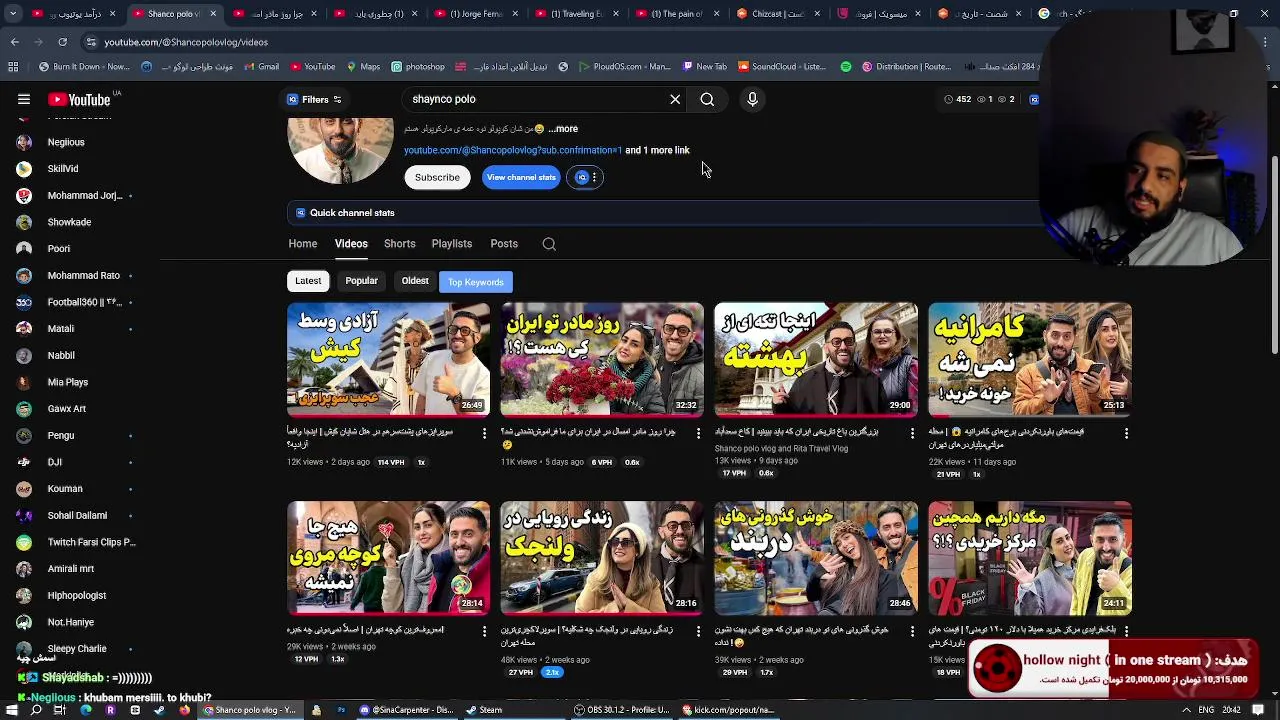Subscribe to the channel
The image size is (1280, 720).
coord(438,177)
